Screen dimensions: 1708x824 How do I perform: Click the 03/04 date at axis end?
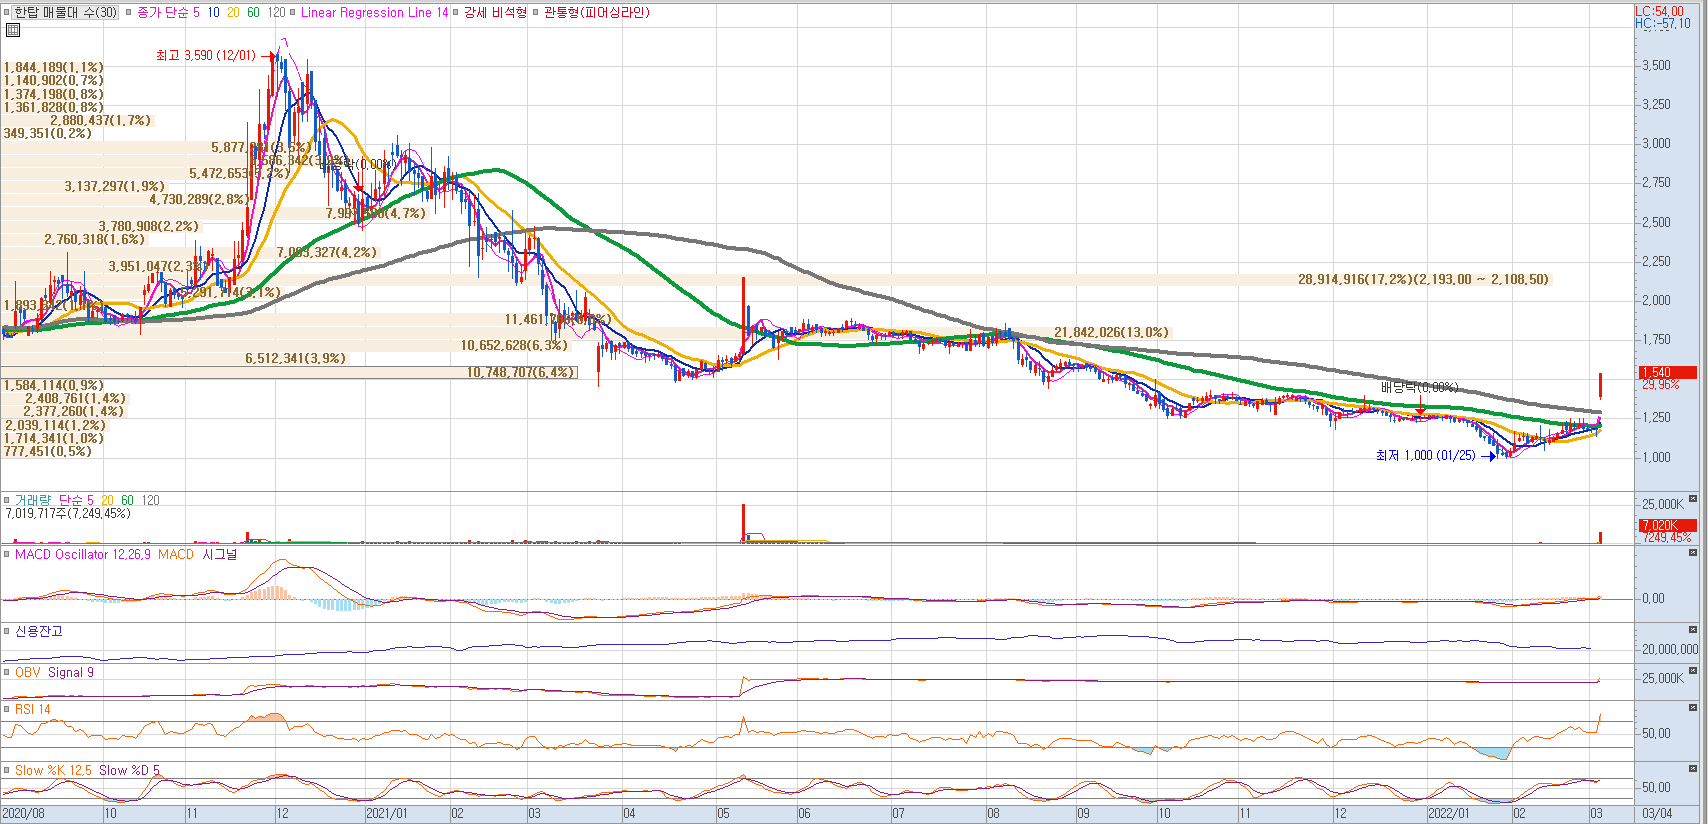pos(1657,813)
